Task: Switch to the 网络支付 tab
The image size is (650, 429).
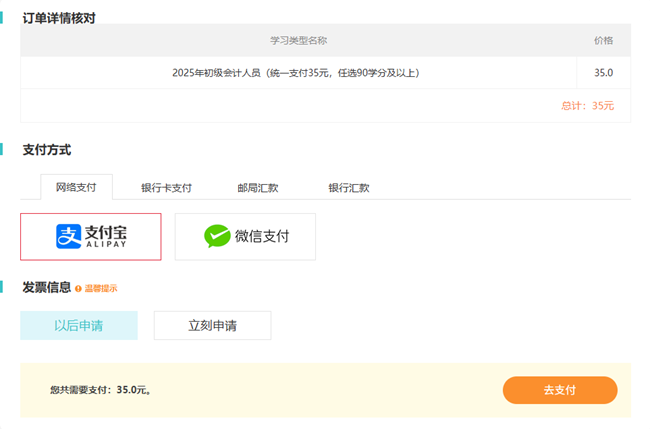Action: [76, 187]
